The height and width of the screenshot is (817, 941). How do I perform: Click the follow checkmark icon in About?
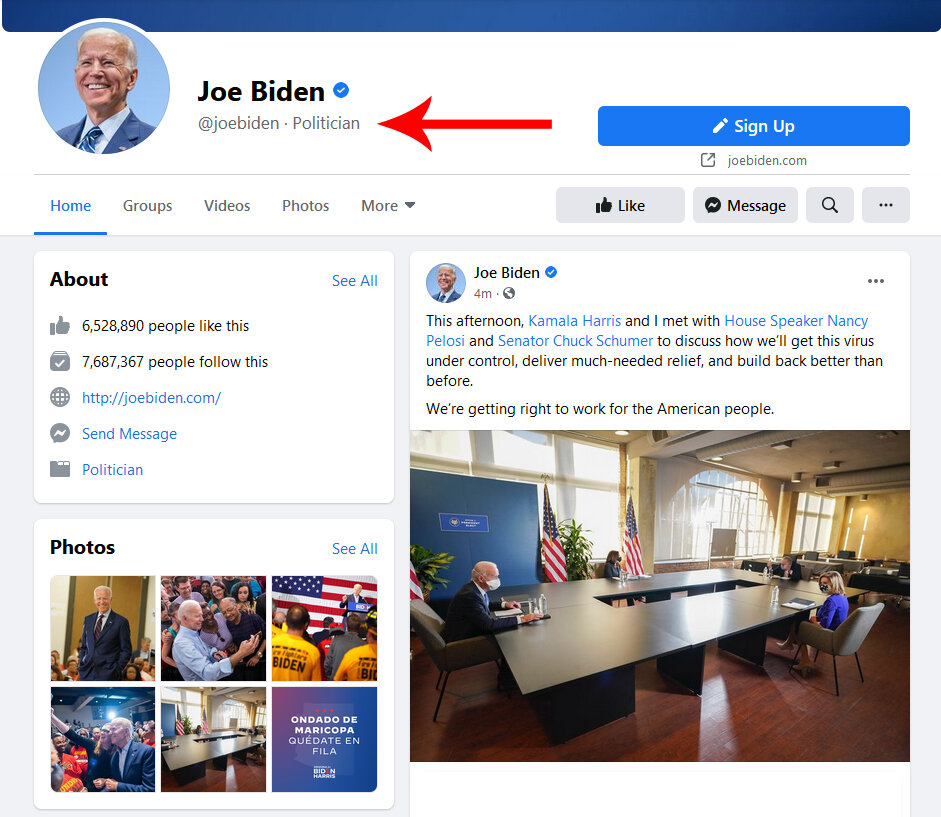(x=60, y=361)
